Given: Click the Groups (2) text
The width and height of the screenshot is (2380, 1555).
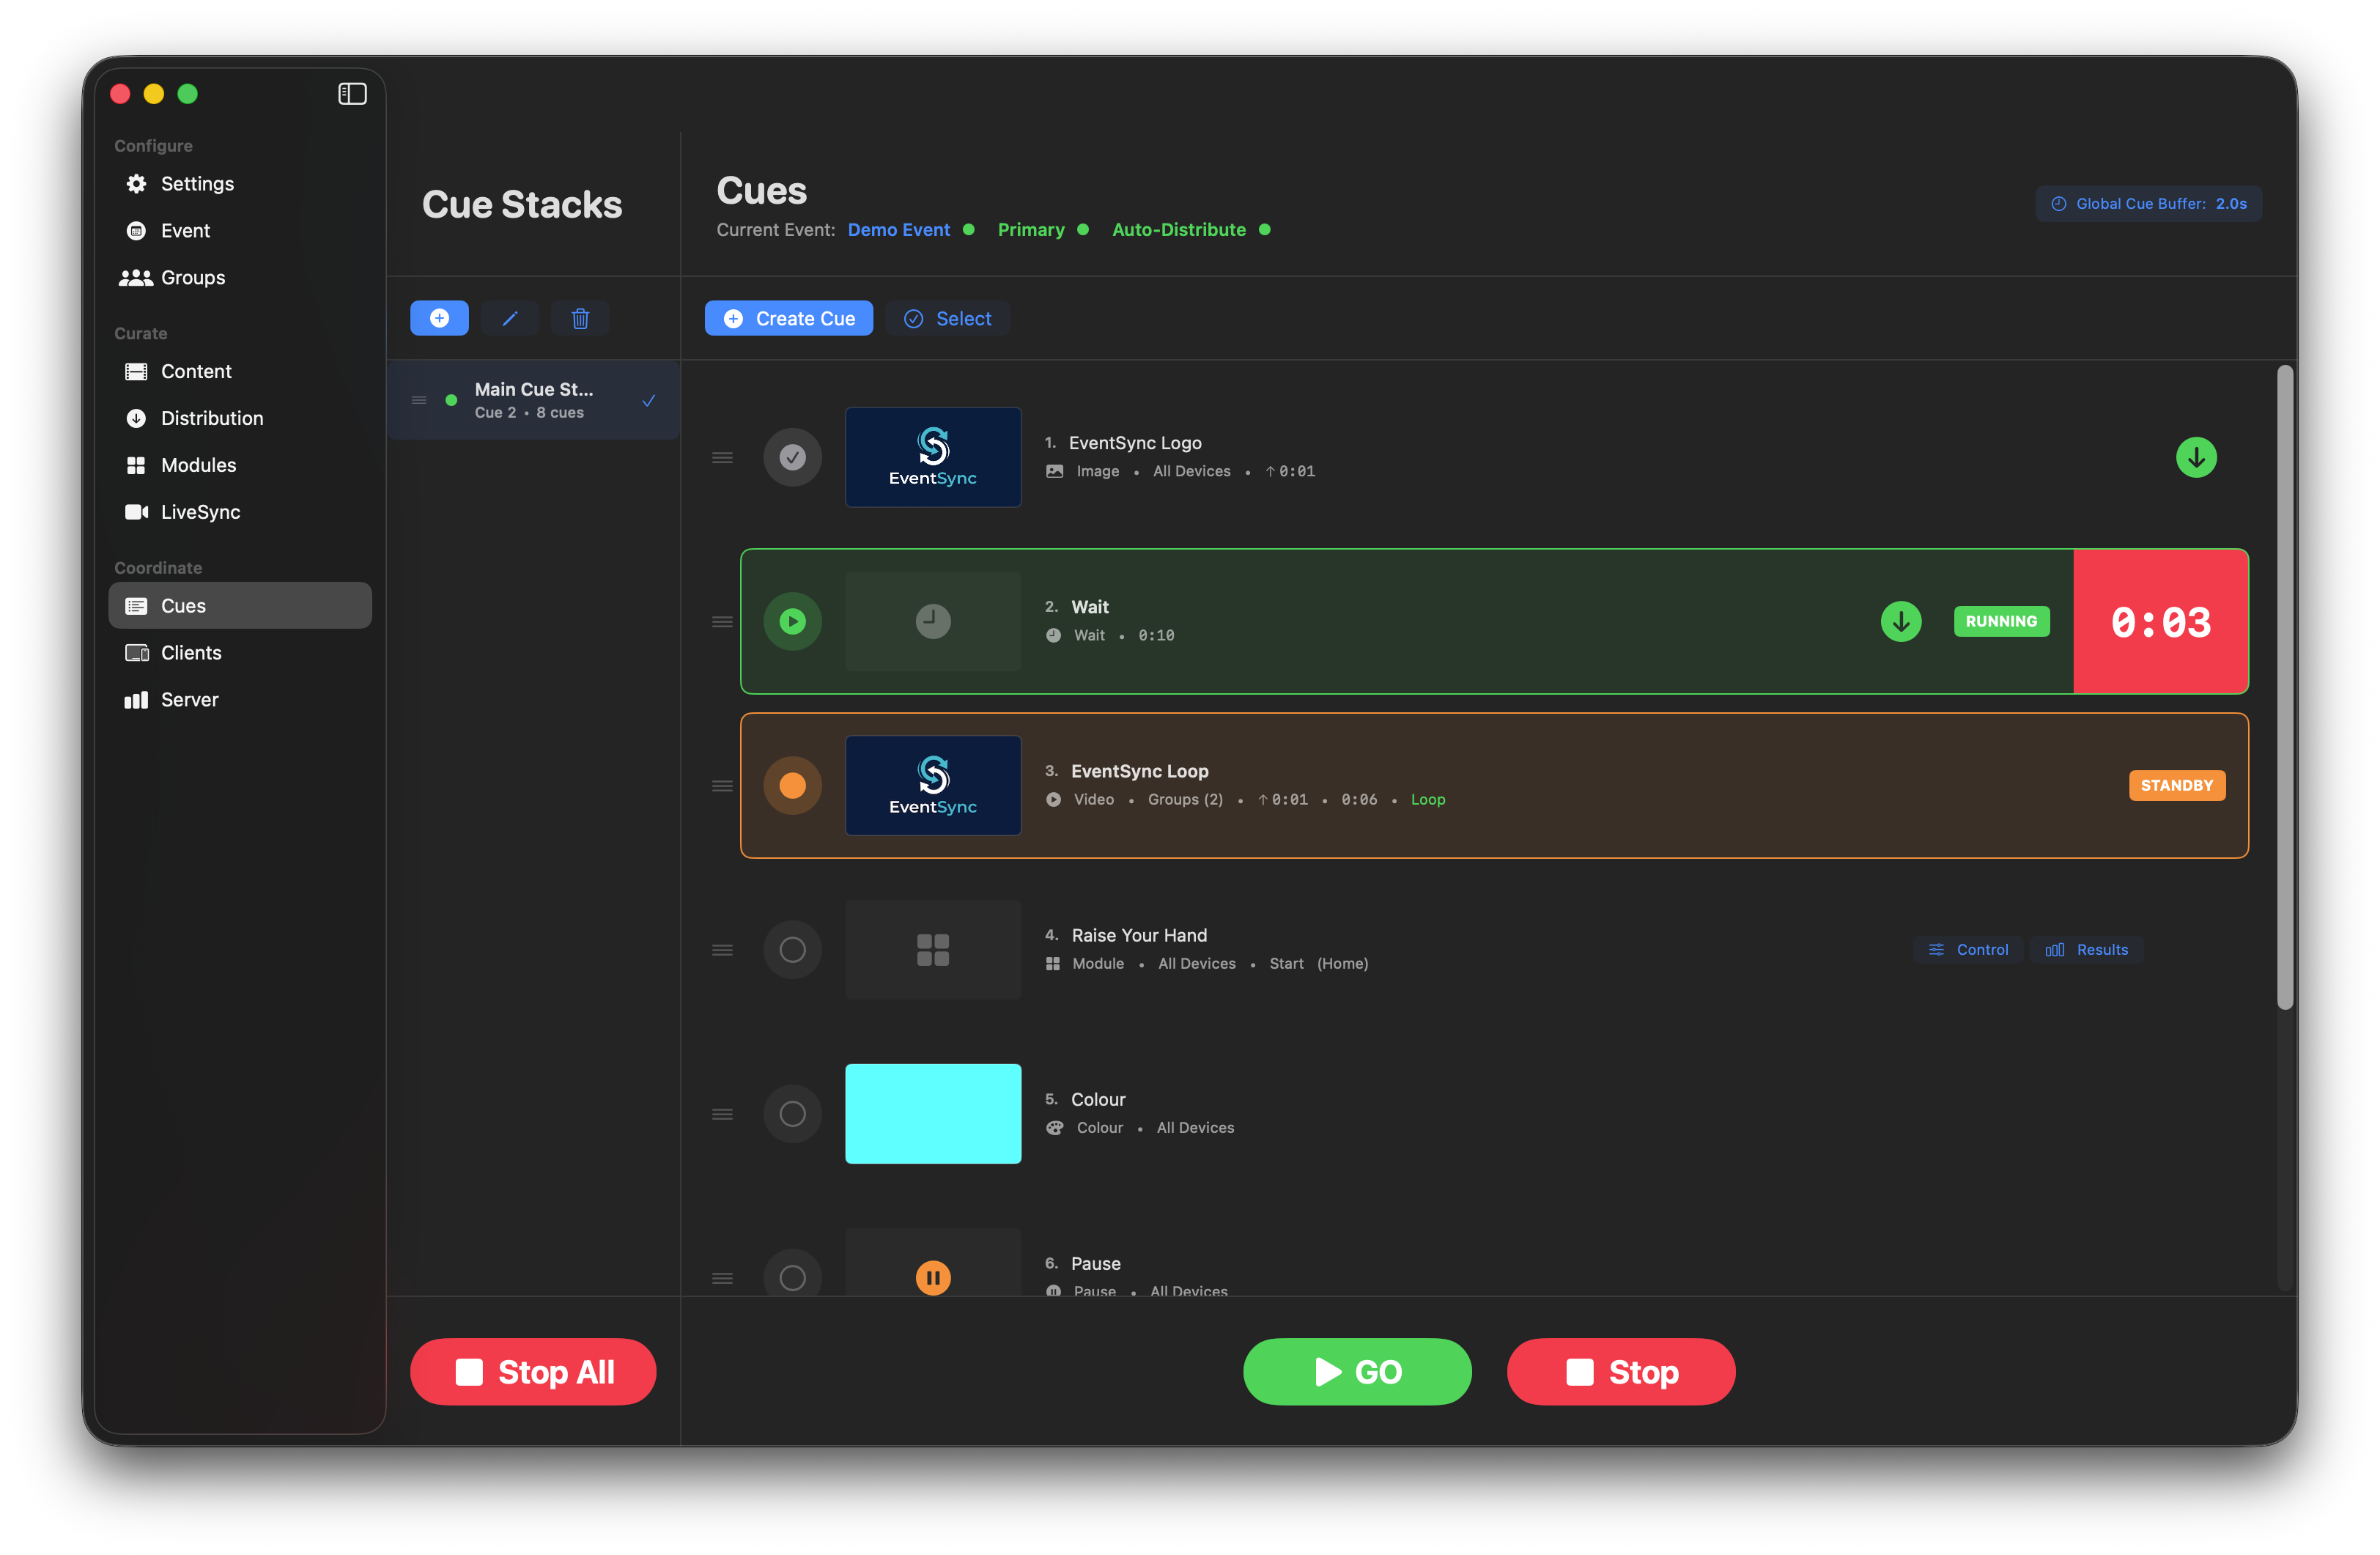Looking at the screenshot, I should pos(1185,800).
